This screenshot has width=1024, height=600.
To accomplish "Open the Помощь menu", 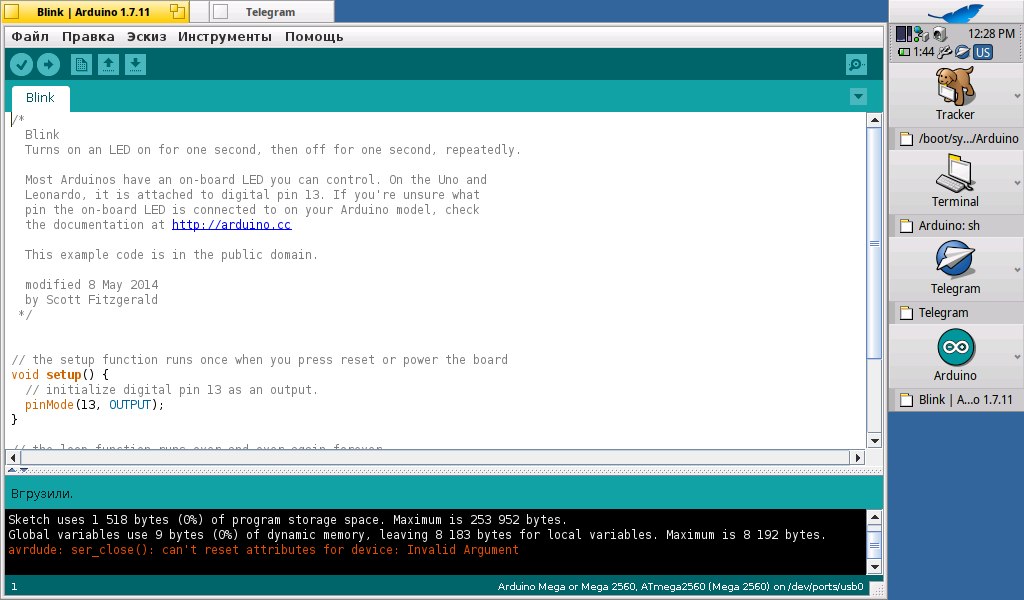I will [314, 37].
